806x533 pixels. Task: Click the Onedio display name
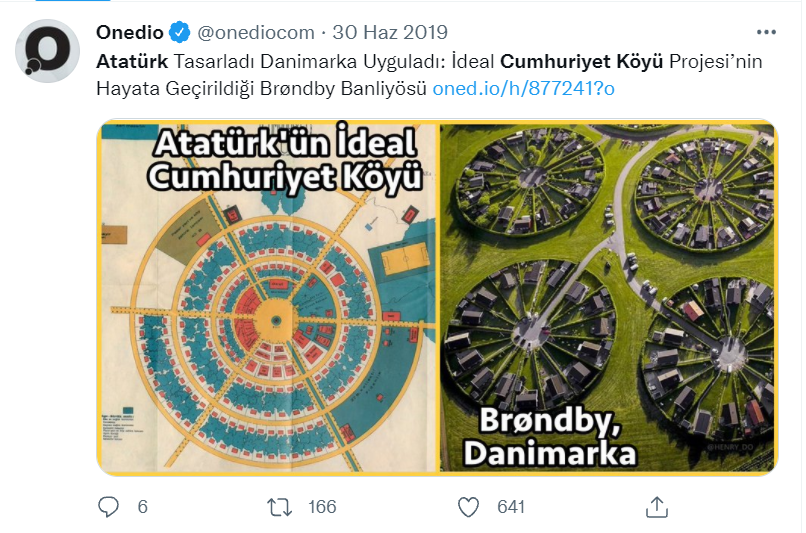130,33
